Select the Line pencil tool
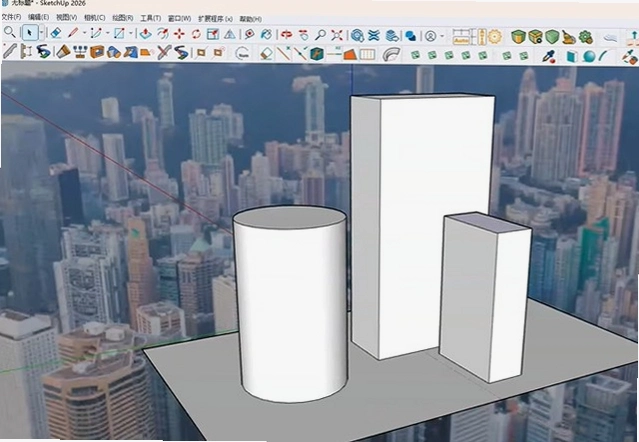The width and height of the screenshot is (639, 442). pyautogui.click(x=73, y=33)
